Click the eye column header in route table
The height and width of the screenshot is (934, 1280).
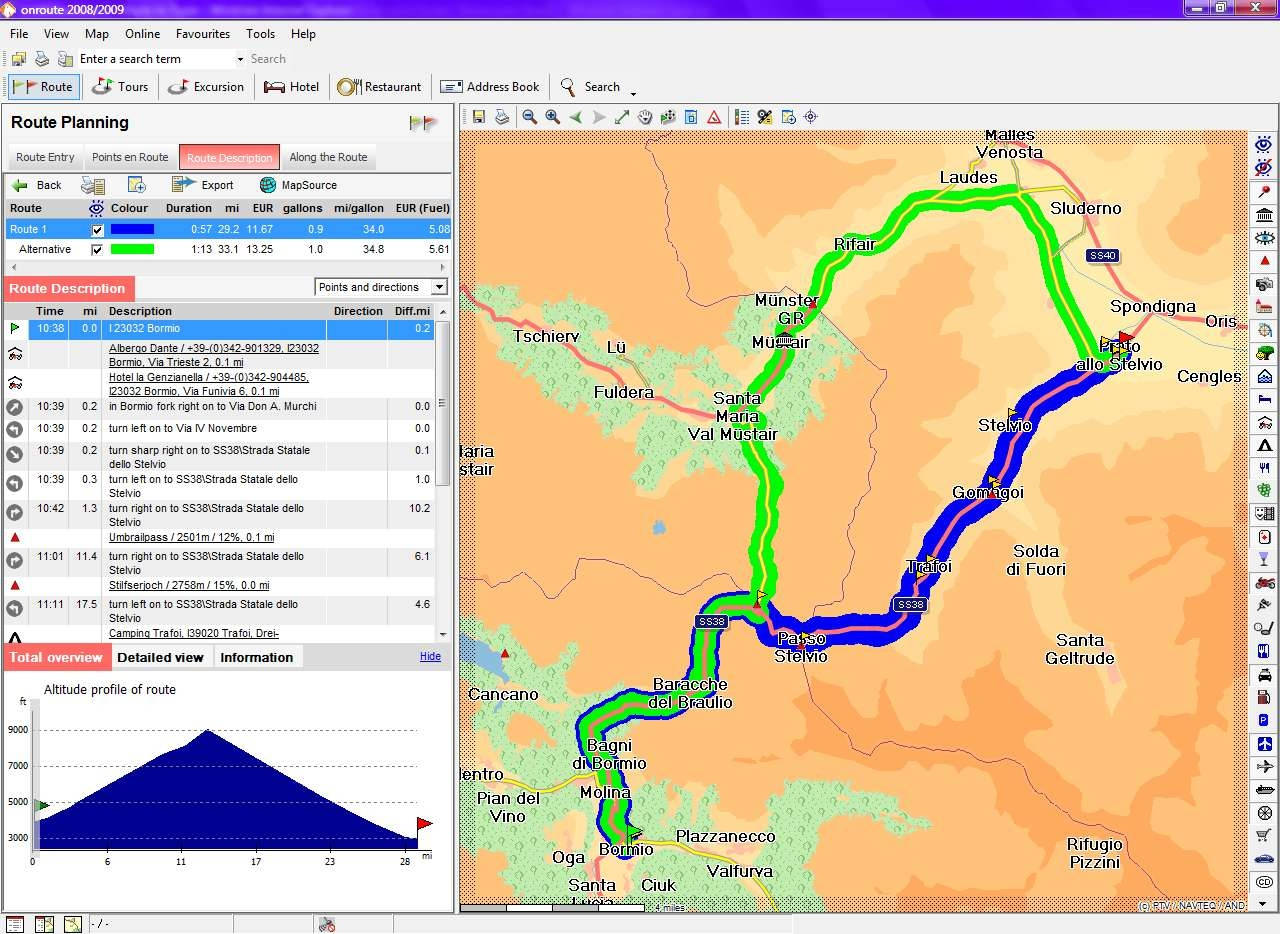pos(96,208)
